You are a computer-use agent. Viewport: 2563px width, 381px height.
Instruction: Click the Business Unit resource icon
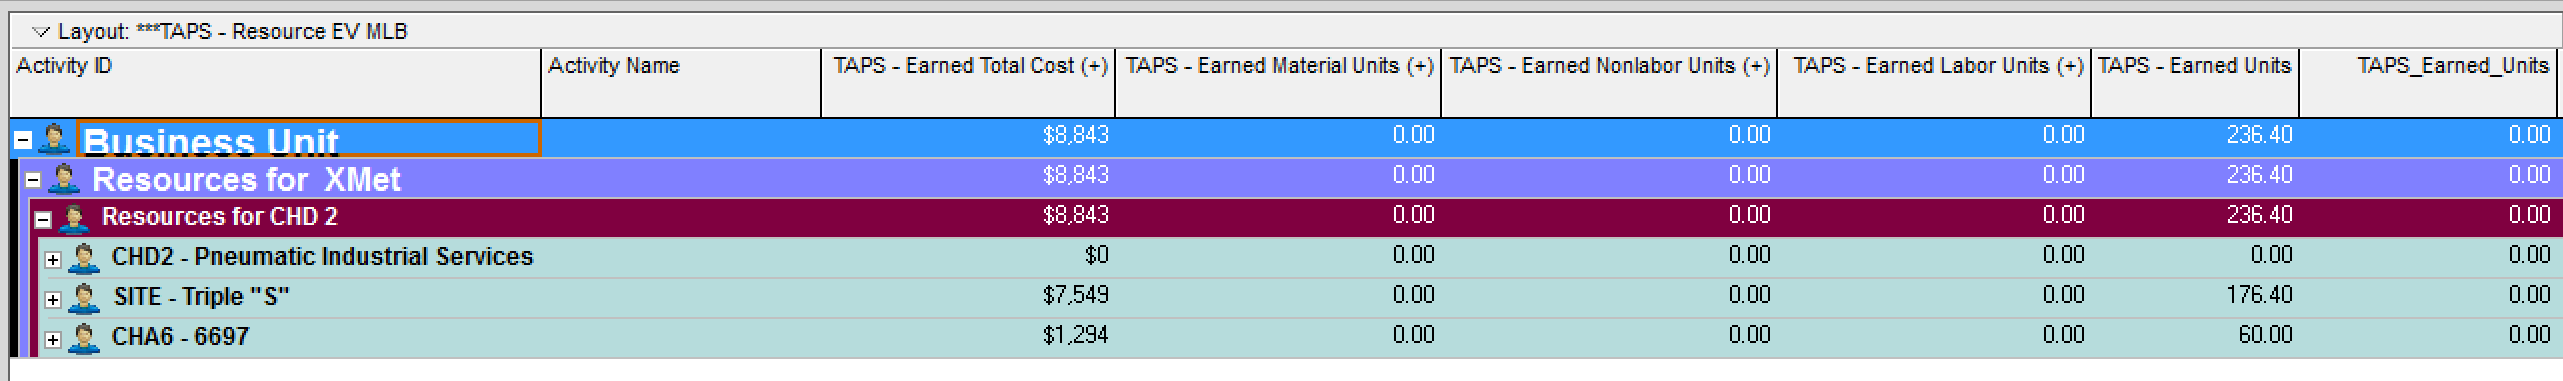[x=54, y=139]
